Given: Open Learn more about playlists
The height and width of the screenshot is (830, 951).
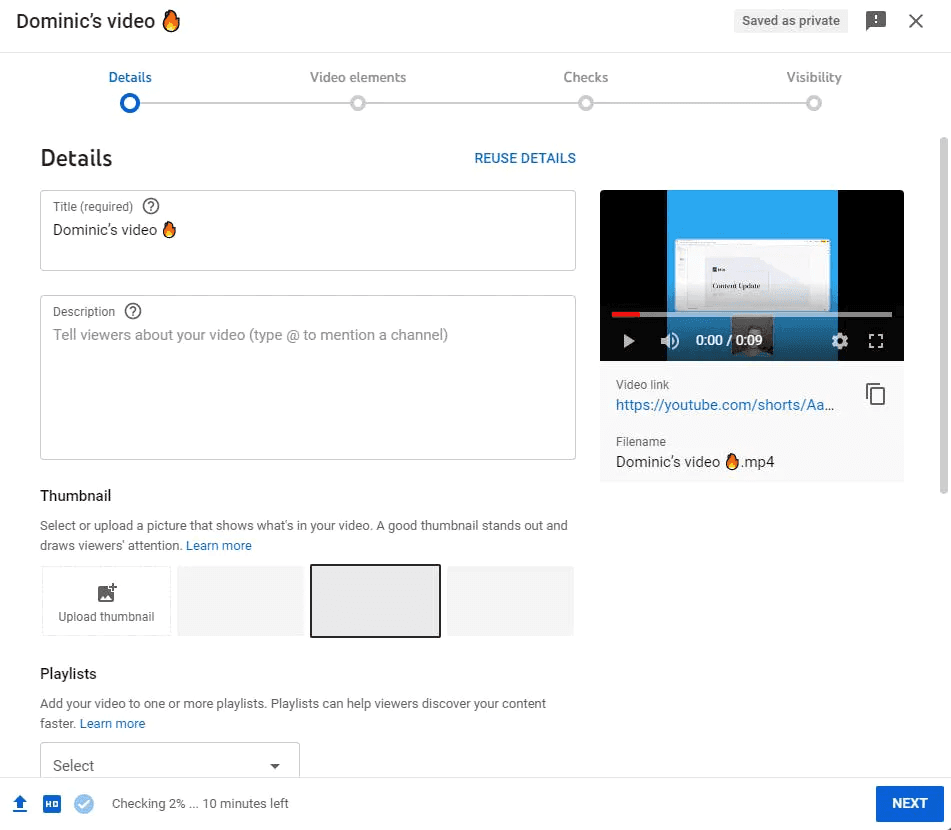Looking at the screenshot, I should click(112, 723).
